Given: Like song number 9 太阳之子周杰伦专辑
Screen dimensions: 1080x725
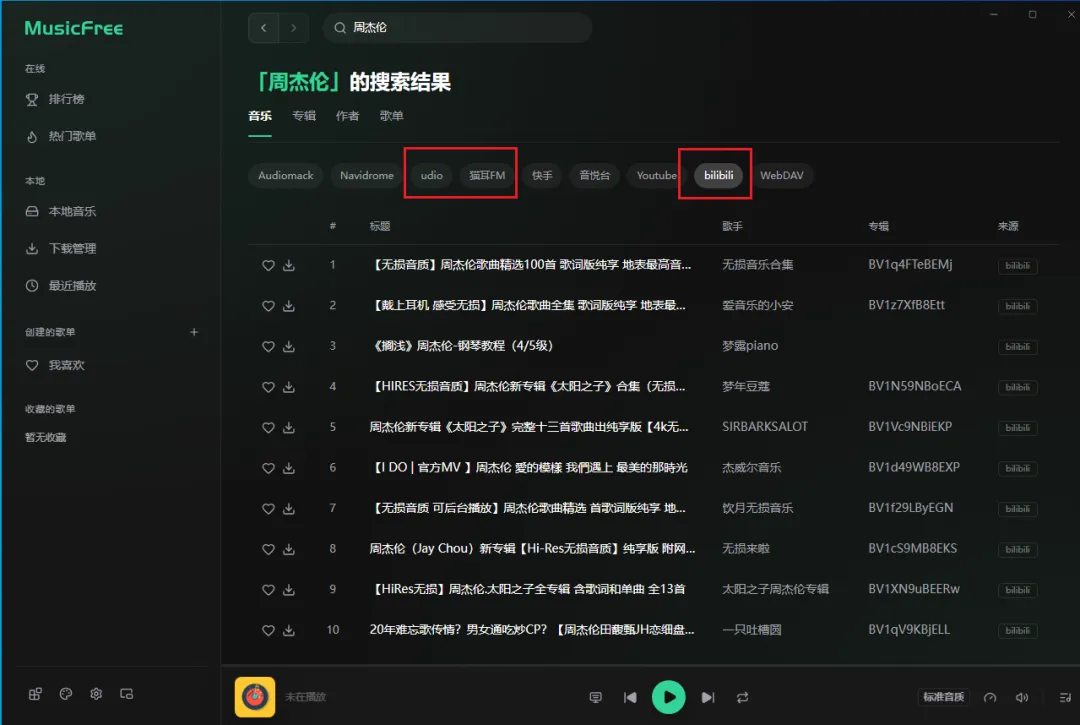Looking at the screenshot, I should point(268,590).
